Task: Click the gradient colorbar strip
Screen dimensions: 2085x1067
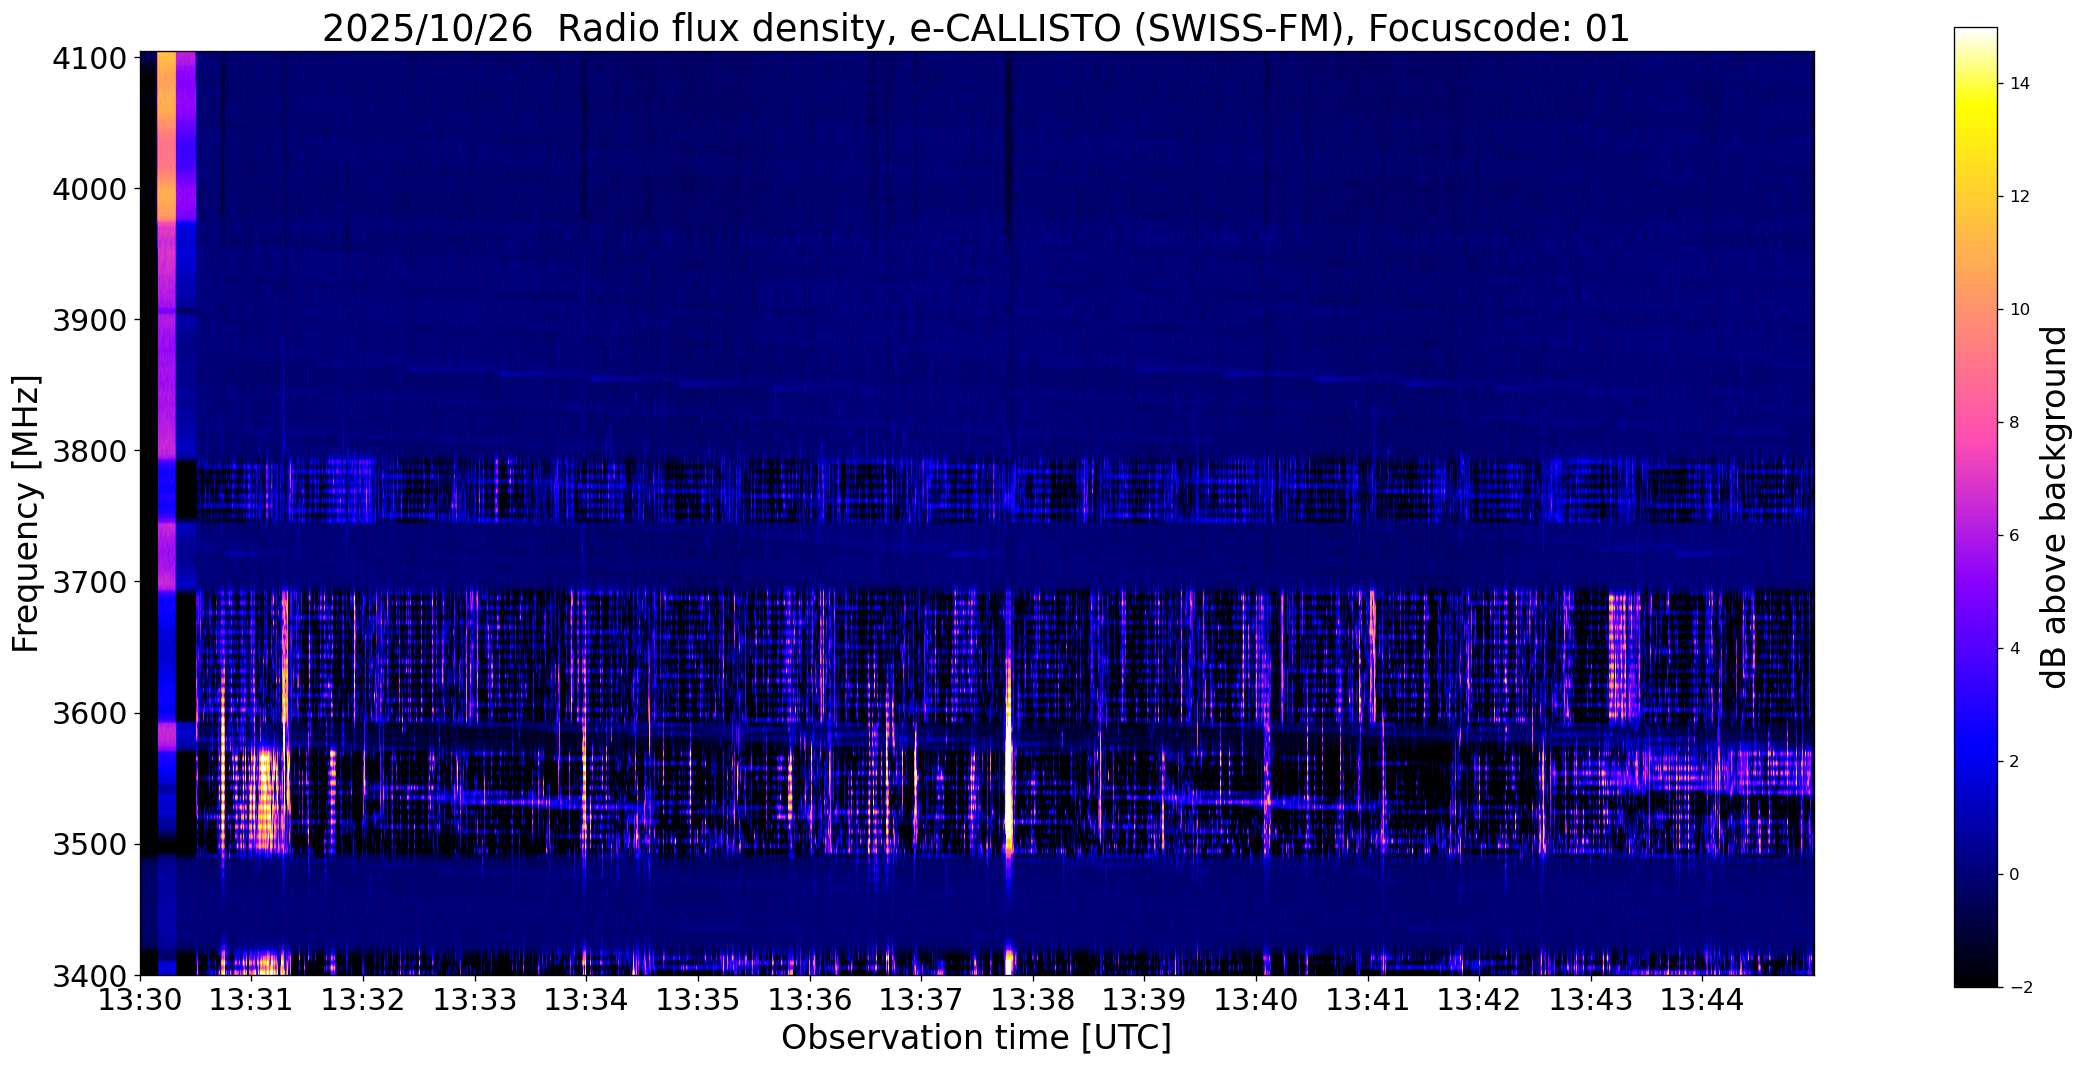Action: point(1975,507)
